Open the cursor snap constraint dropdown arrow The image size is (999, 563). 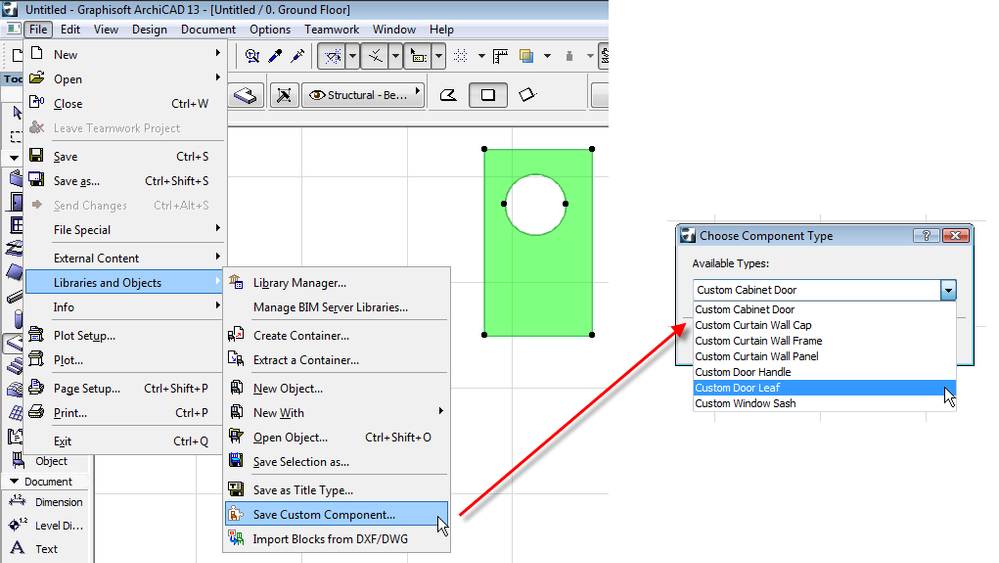pos(438,56)
